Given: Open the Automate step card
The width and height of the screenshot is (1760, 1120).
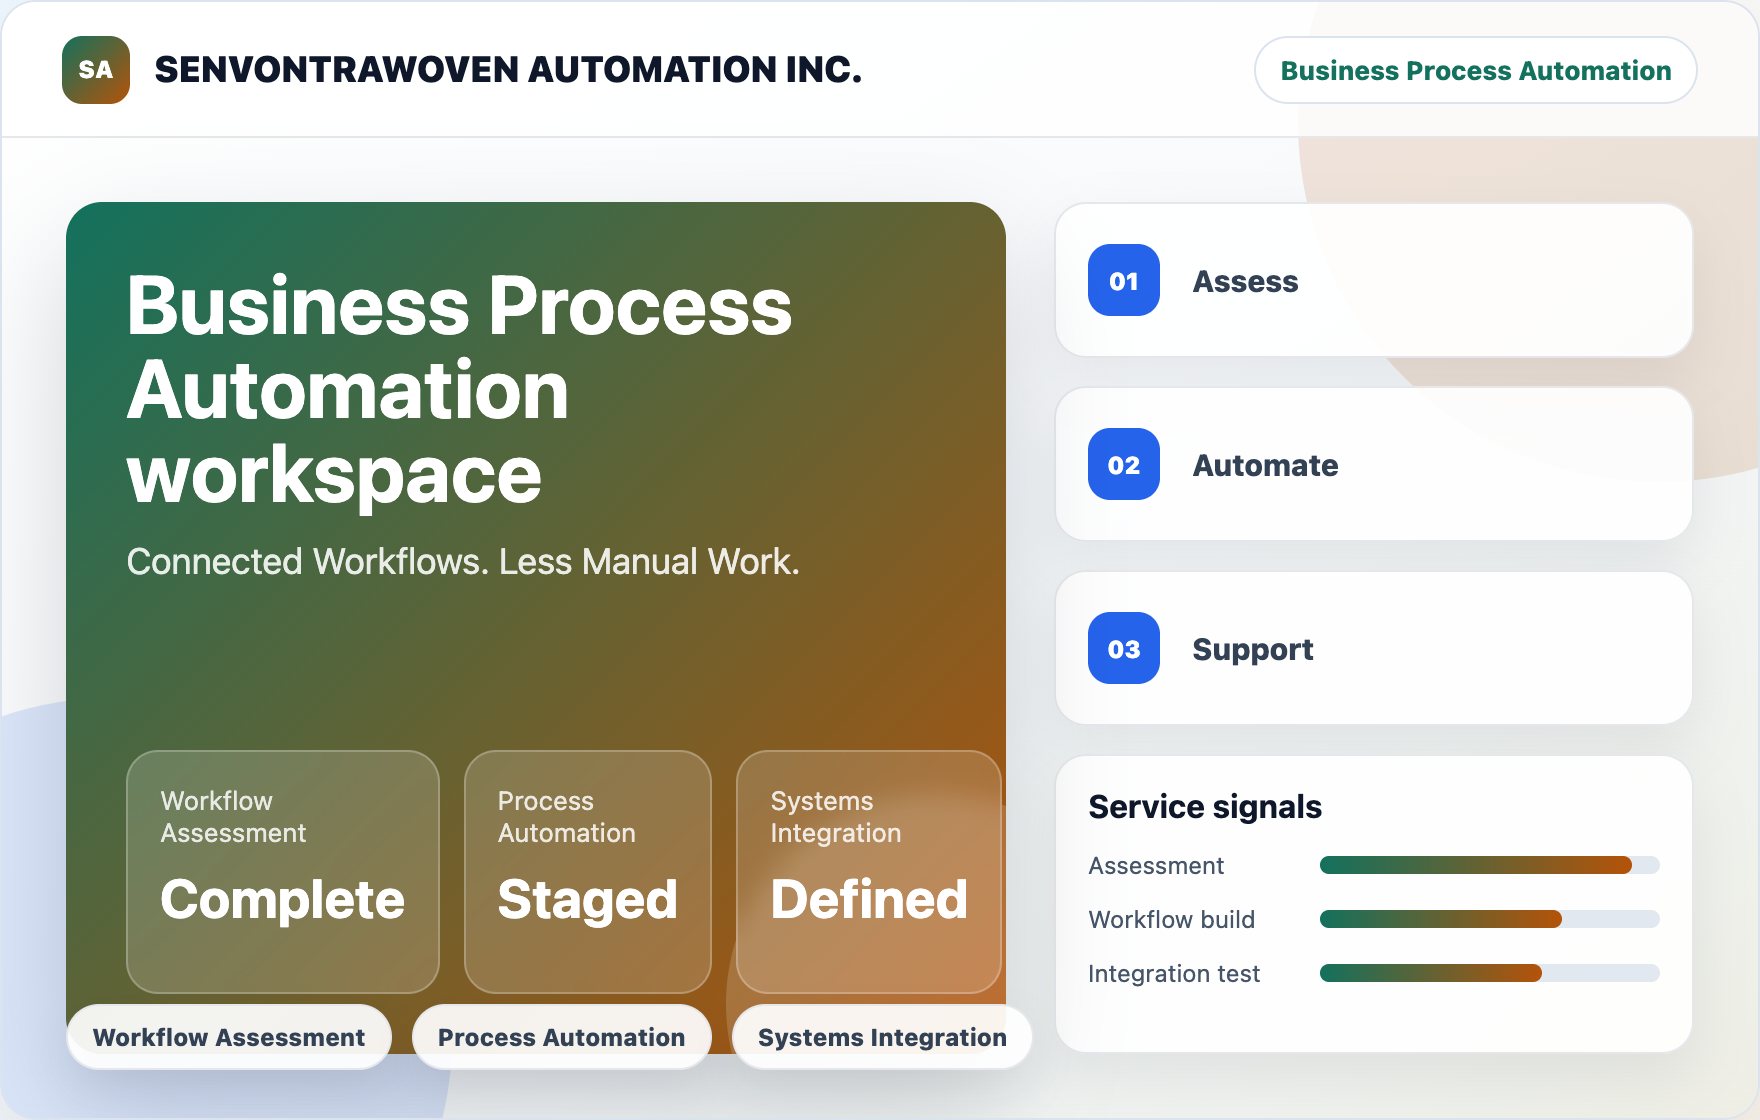Looking at the screenshot, I should 1374,464.
